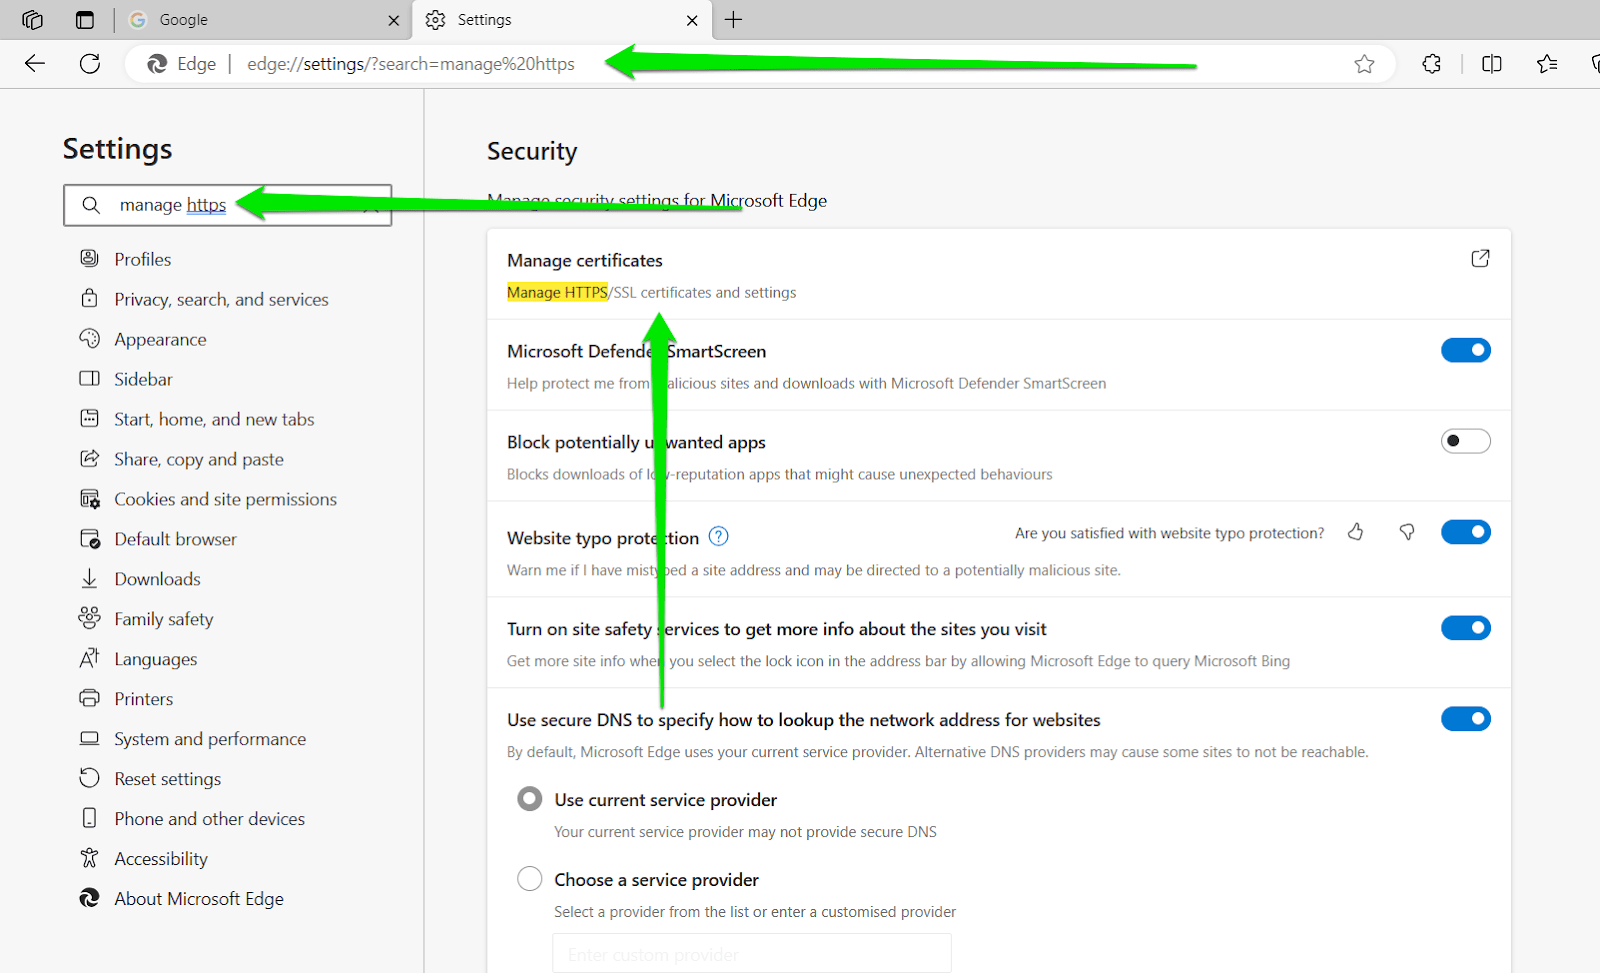Screen dimensions: 1600x973
Task: Select Choose a service provider radio
Action: click(529, 879)
